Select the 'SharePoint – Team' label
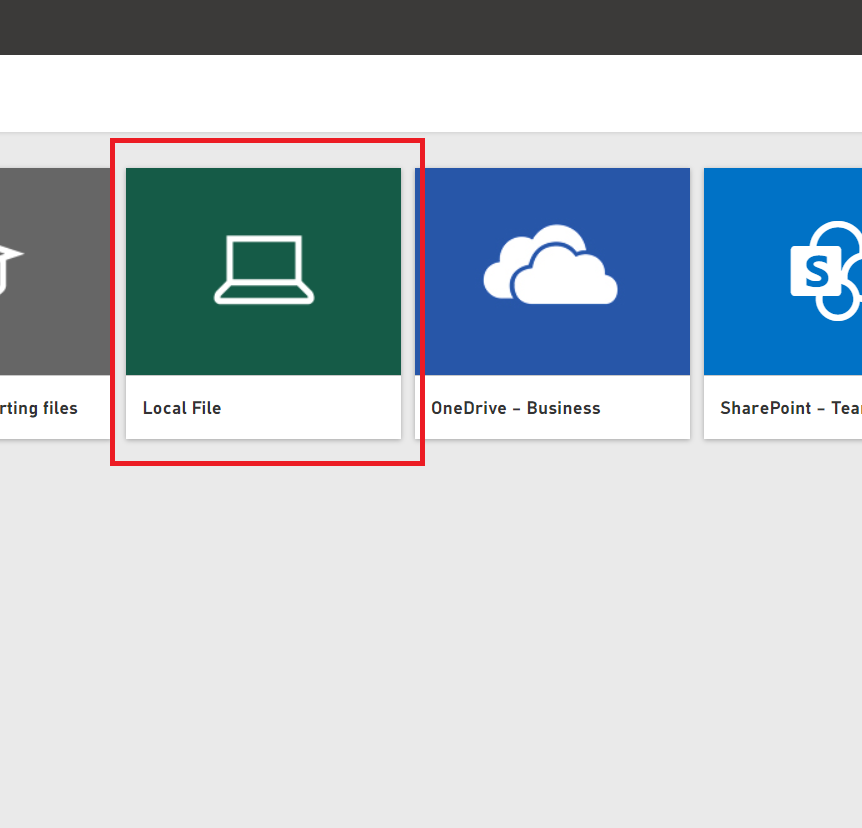Screen dimensions: 862x828 click(x=790, y=408)
